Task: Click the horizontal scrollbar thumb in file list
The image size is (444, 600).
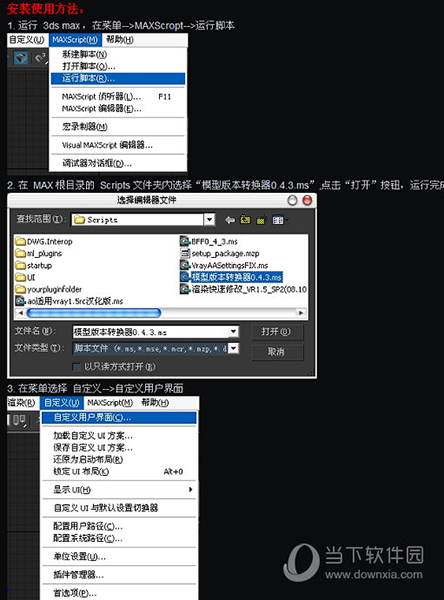Action: 94,313
